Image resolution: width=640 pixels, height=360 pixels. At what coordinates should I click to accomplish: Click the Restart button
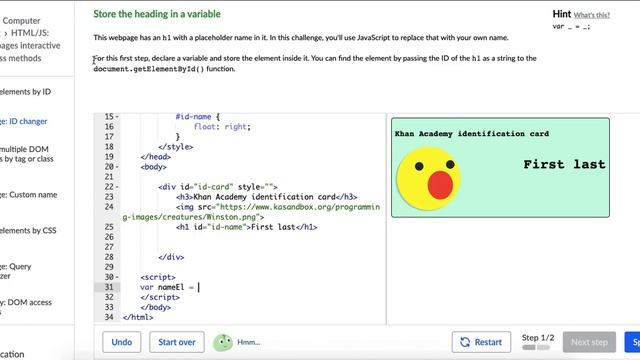[481, 342]
